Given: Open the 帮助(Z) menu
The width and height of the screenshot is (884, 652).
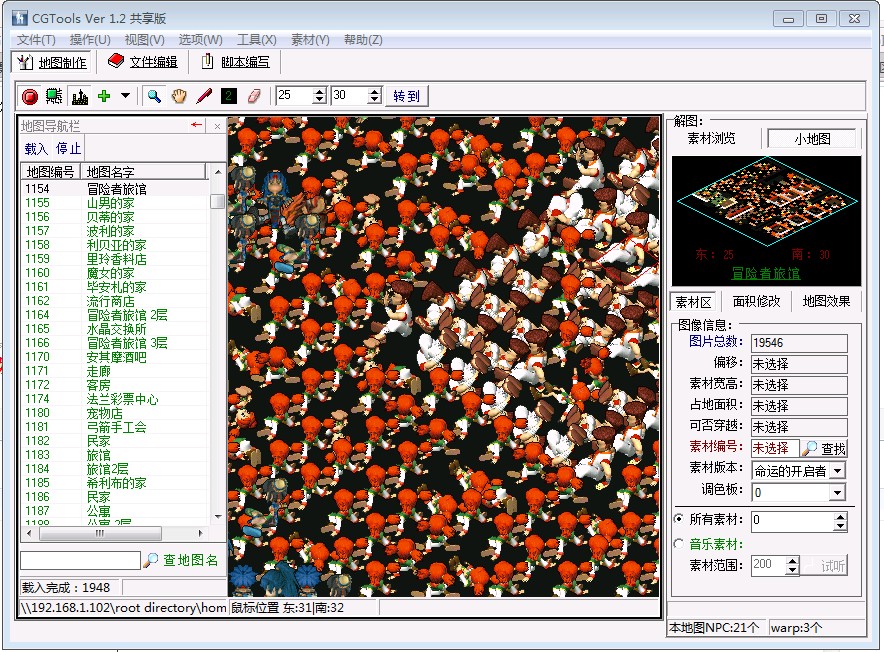Looking at the screenshot, I should pyautogui.click(x=363, y=40).
